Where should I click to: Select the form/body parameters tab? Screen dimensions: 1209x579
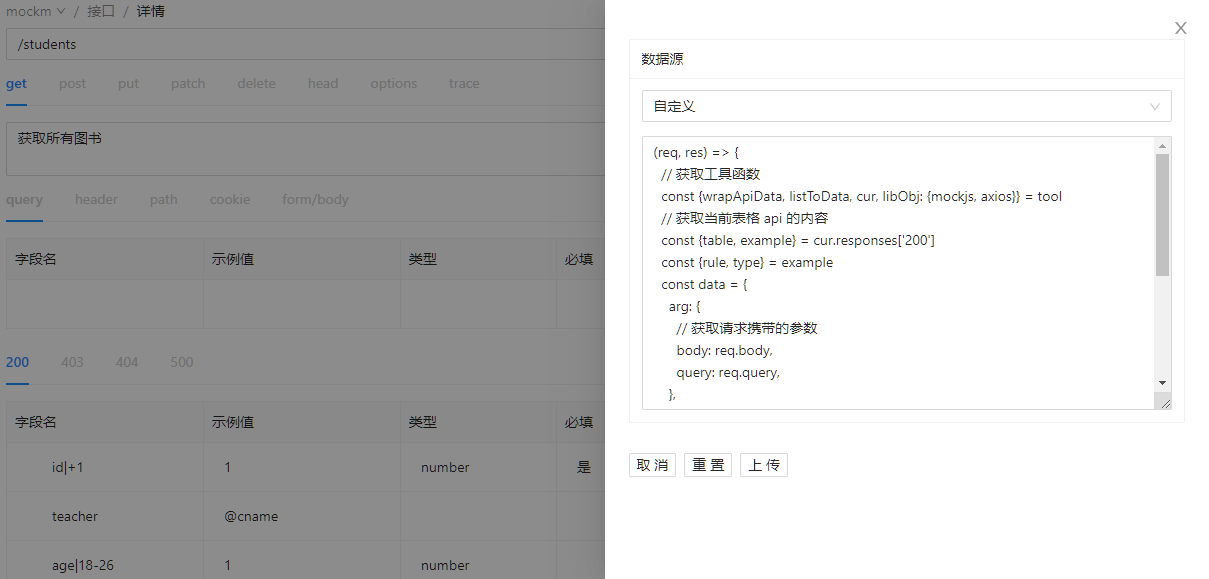315,200
